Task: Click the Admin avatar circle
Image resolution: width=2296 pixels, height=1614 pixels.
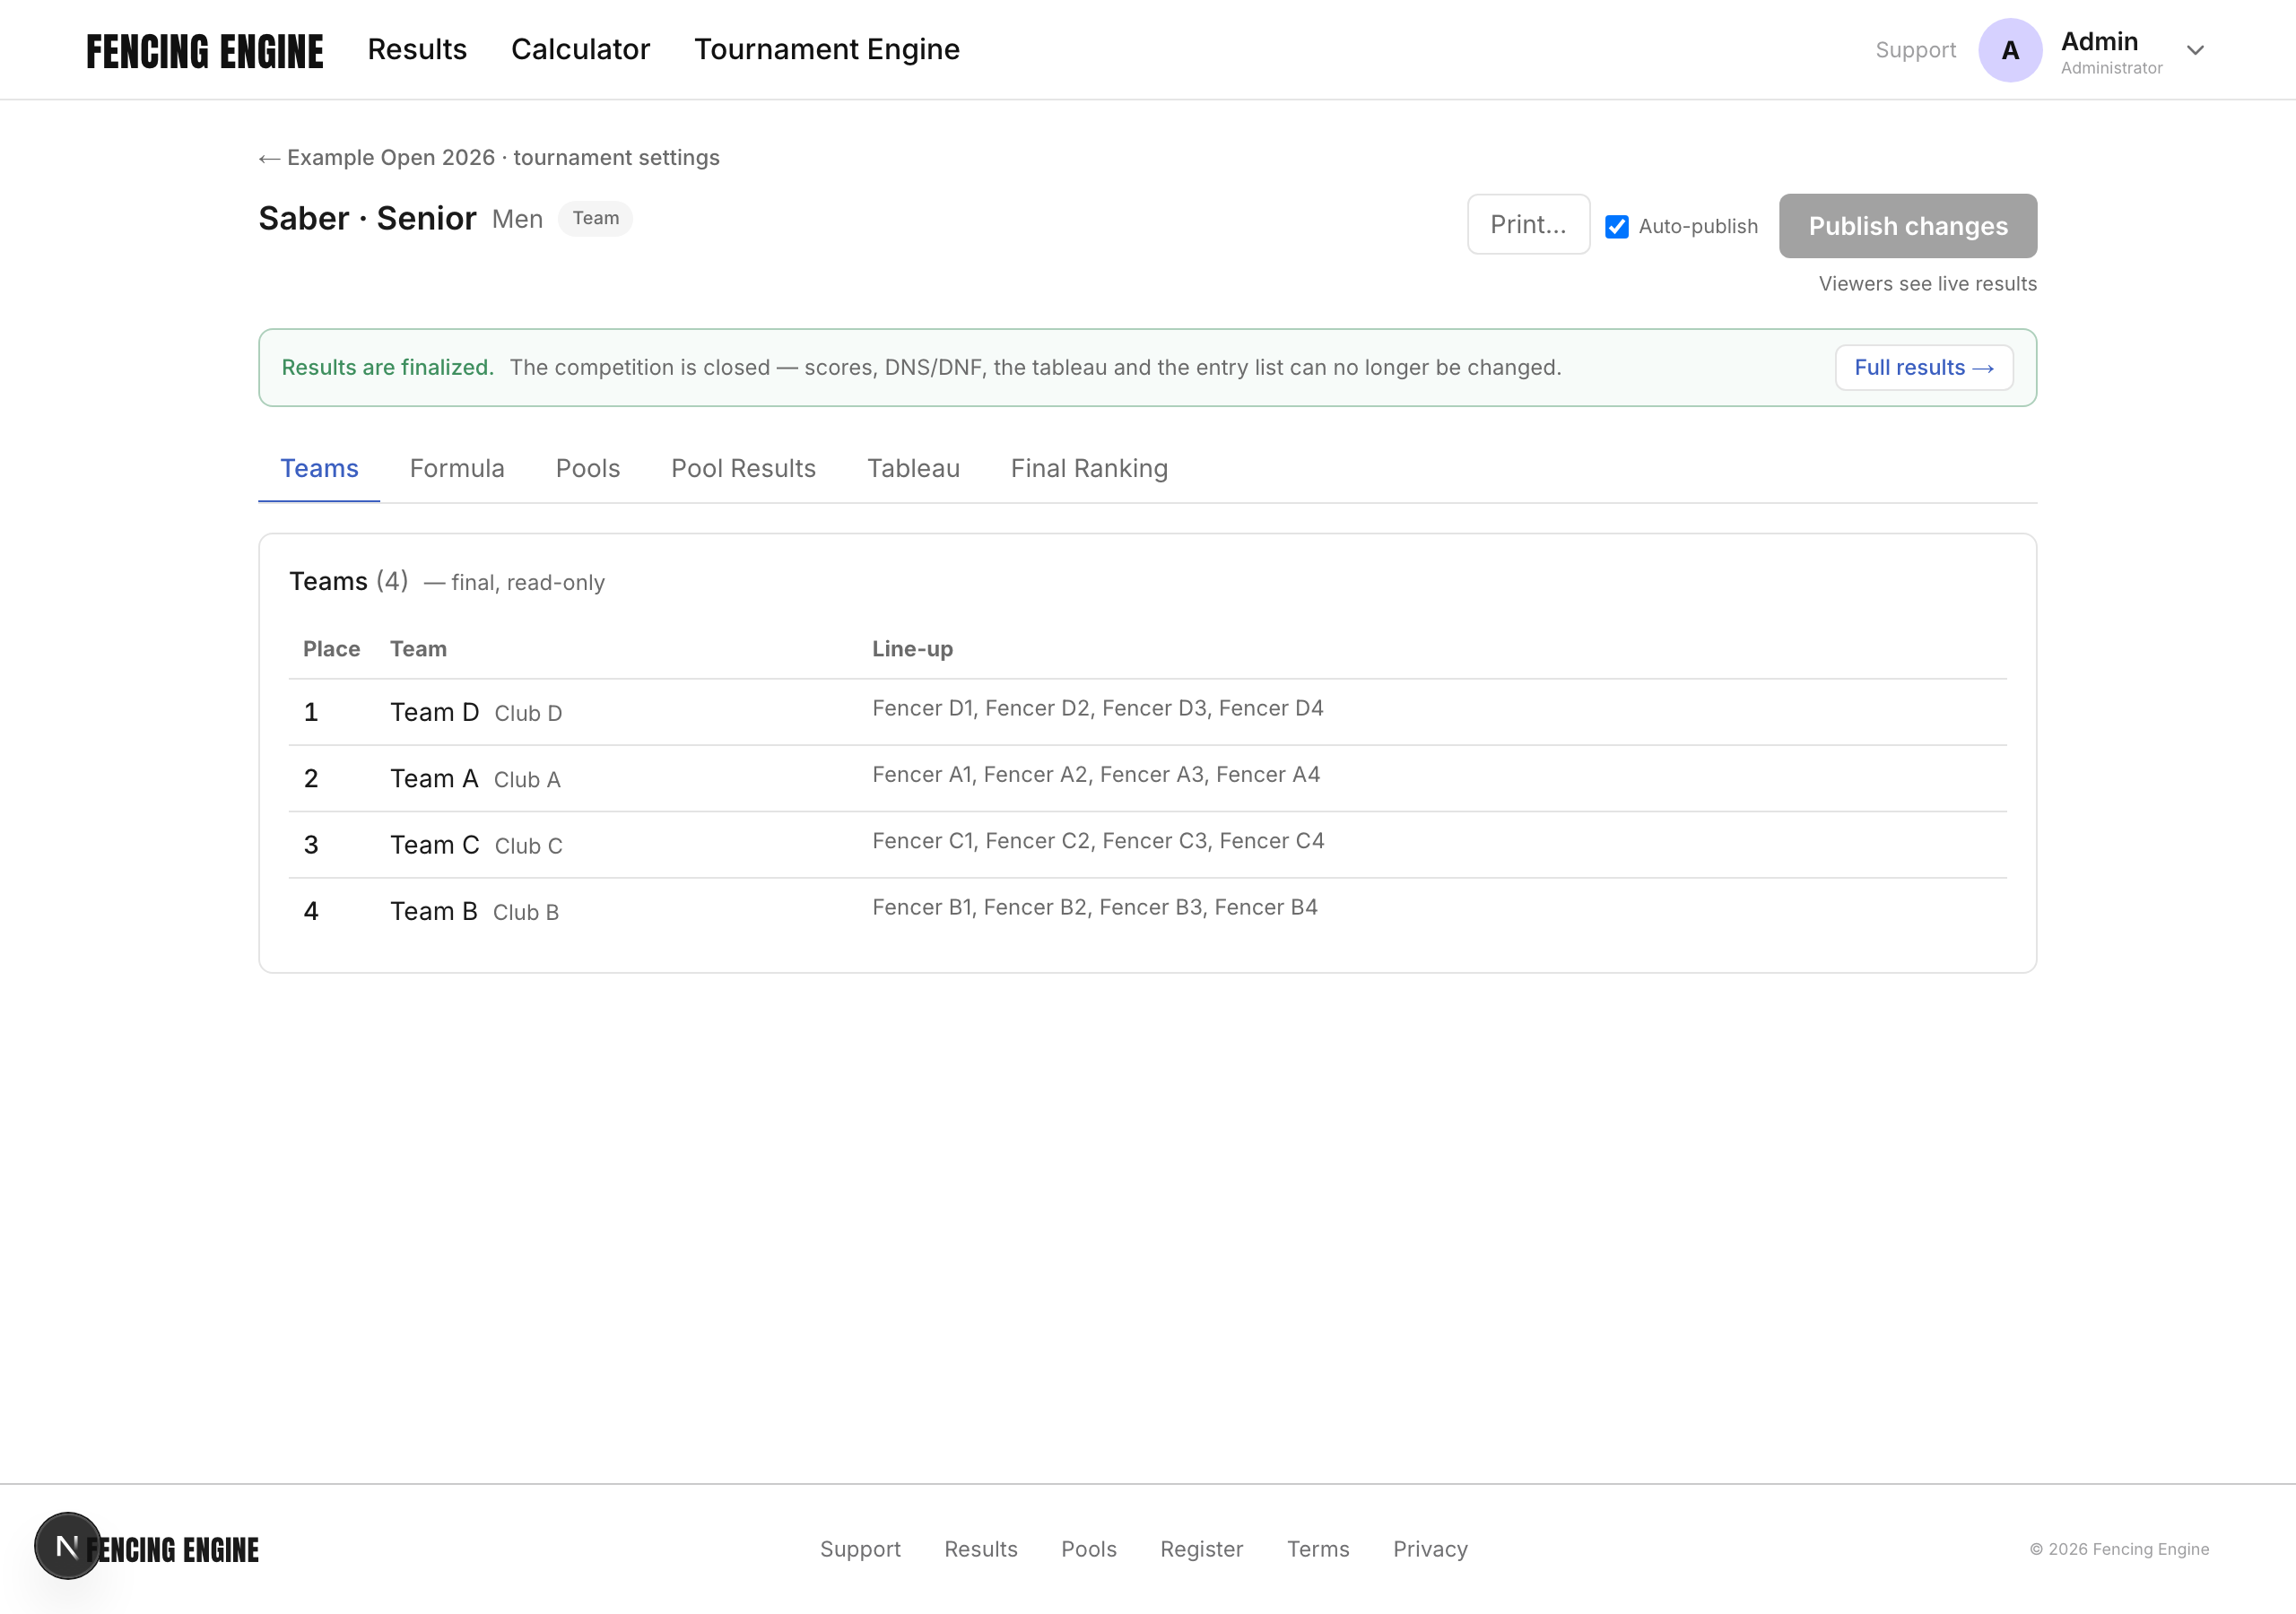Action: 2010,50
